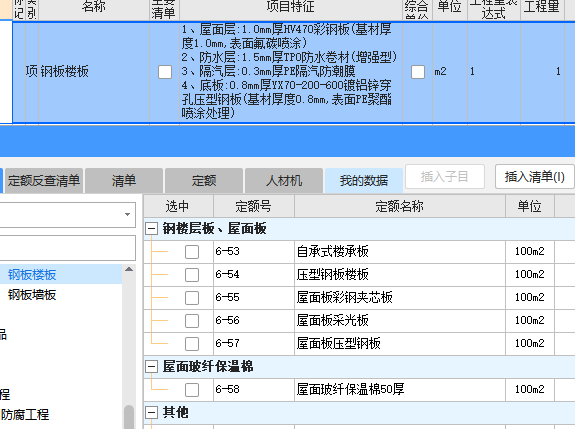Switch to the 定额 tab
Screen dimensions: 575x429
click(x=204, y=180)
